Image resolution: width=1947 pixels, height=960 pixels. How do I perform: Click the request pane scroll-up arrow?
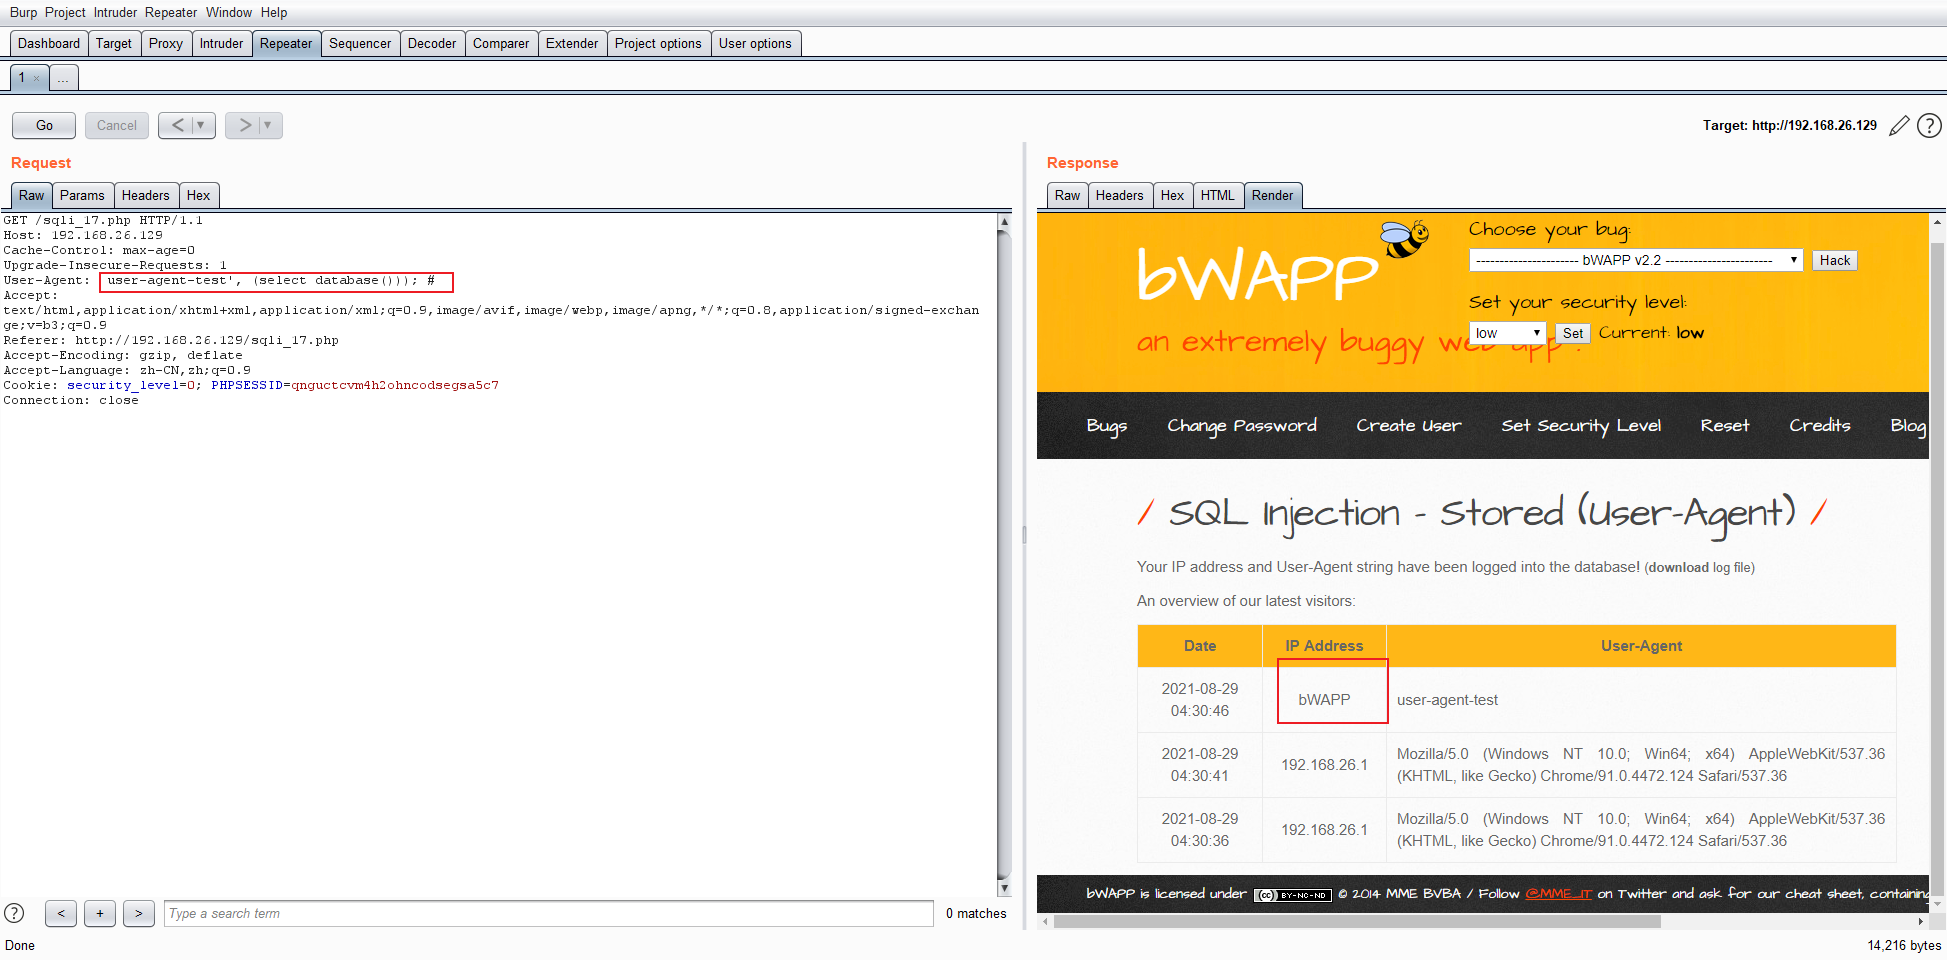(x=1004, y=221)
